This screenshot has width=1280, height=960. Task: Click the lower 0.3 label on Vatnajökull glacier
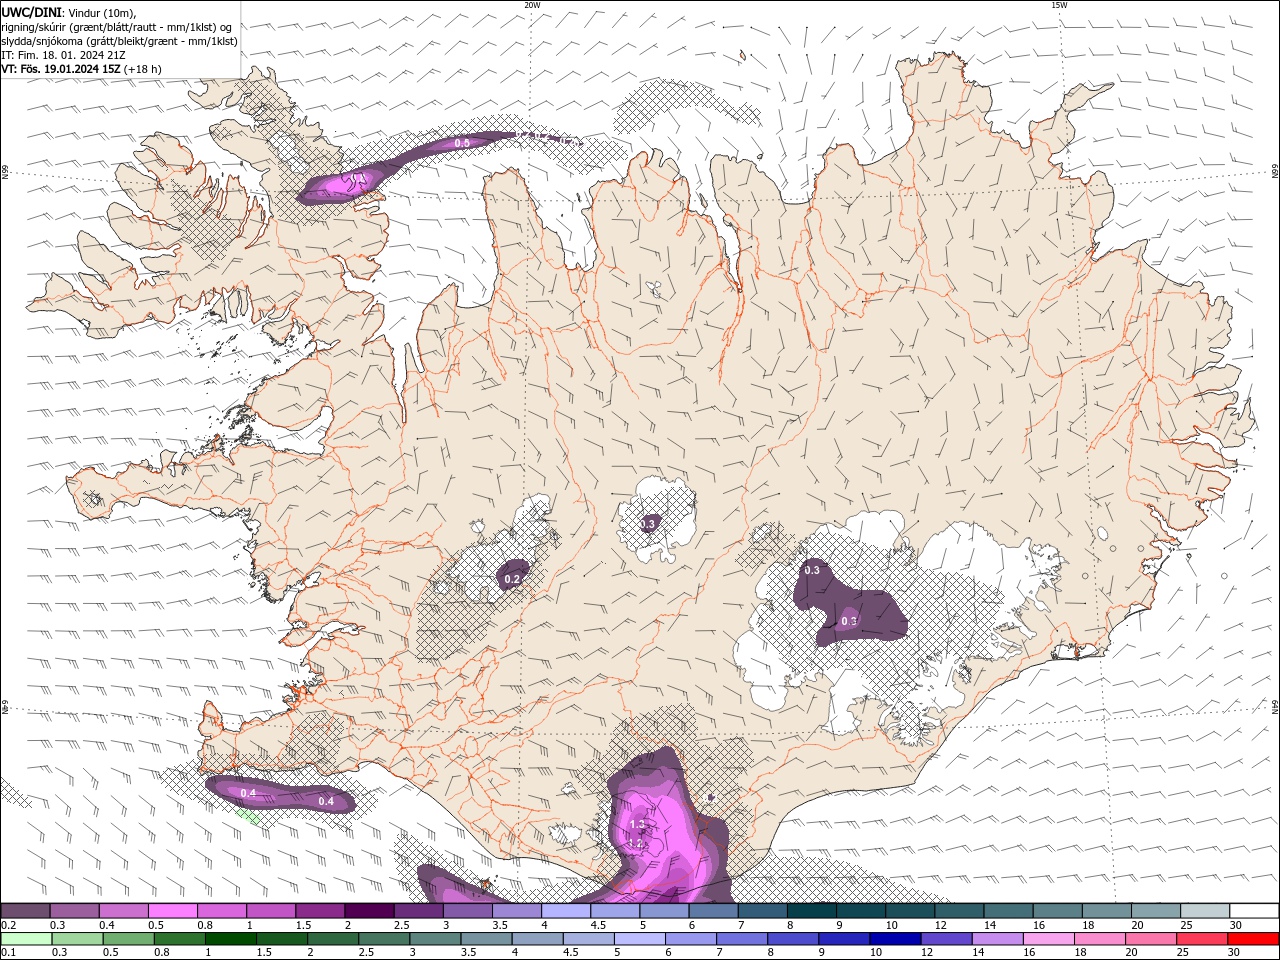pyautogui.click(x=849, y=621)
